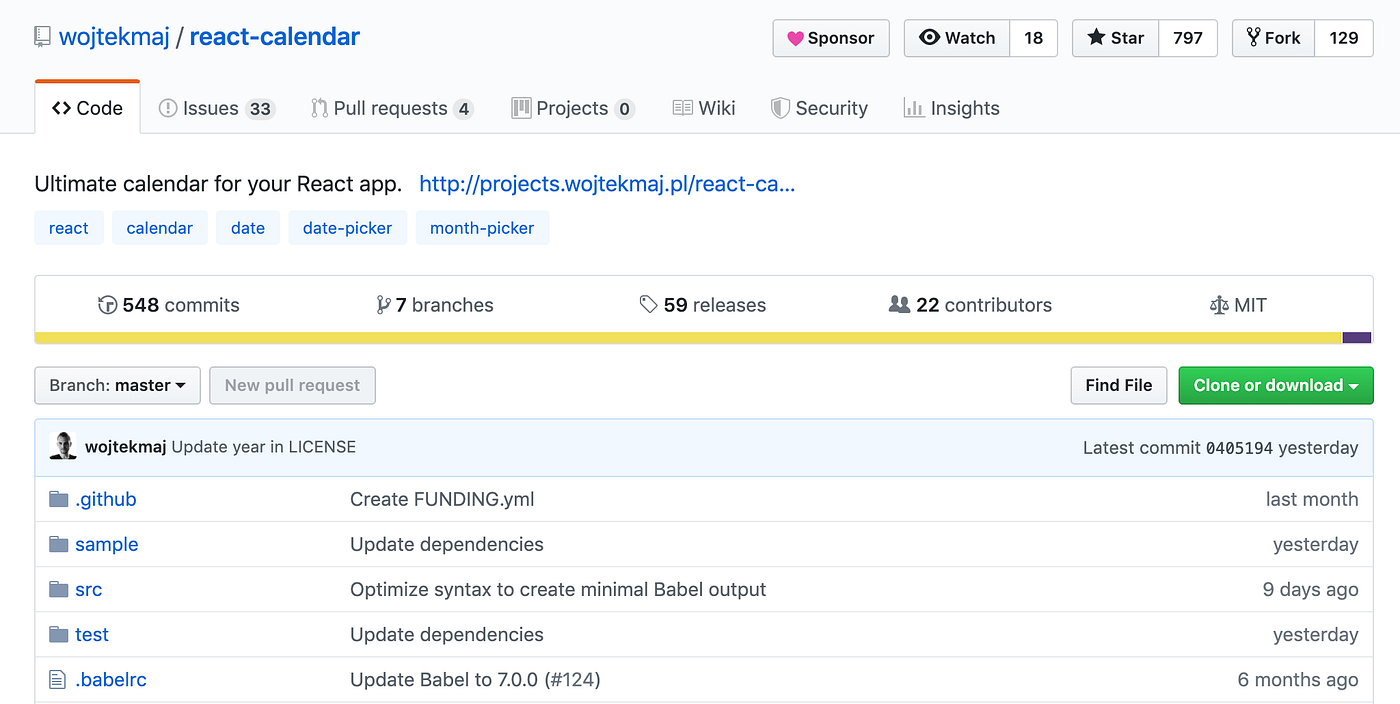Click the eye icon on Watch button
This screenshot has height=704, width=1400.
pyautogui.click(x=930, y=38)
